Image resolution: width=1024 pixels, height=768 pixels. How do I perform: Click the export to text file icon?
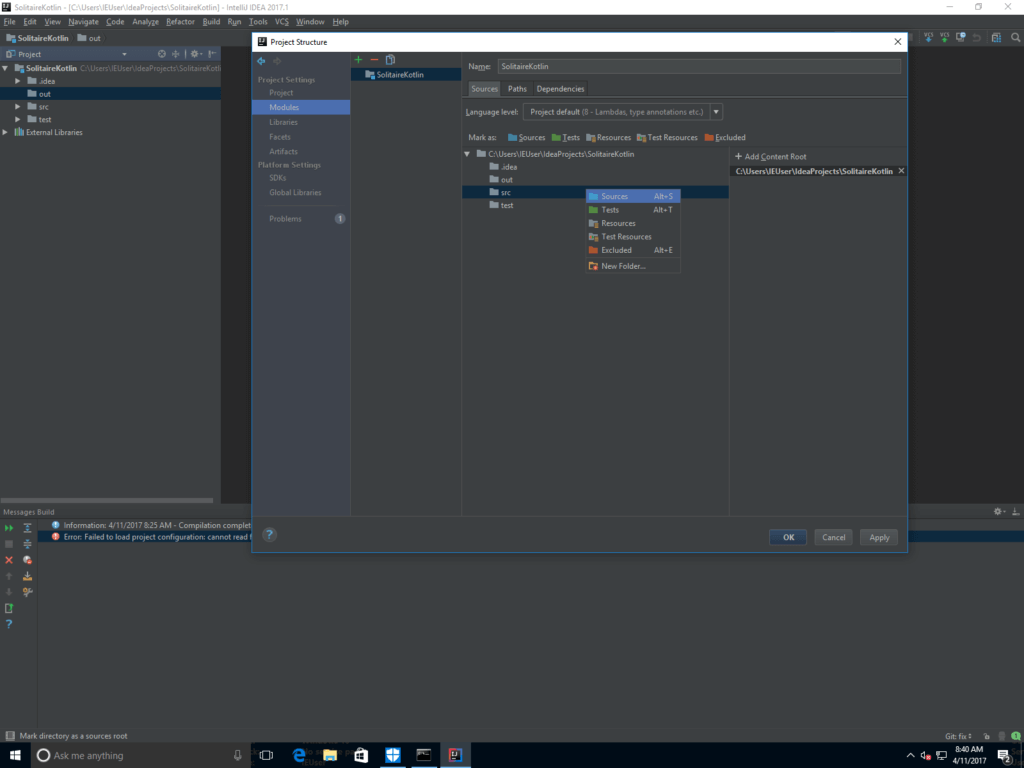(x=9, y=608)
